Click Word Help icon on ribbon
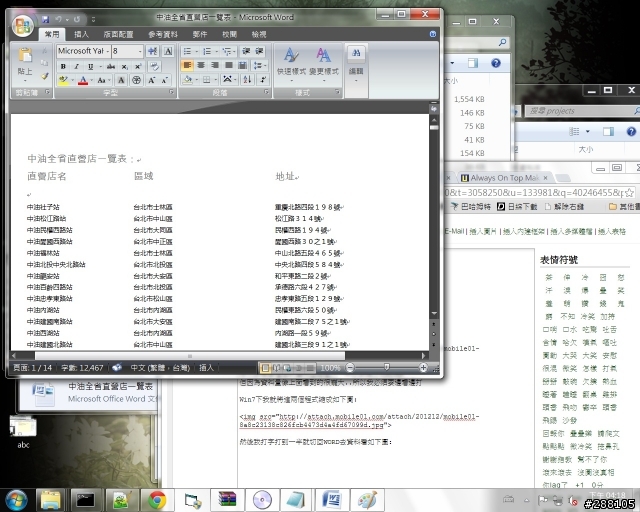 (x=433, y=34)
